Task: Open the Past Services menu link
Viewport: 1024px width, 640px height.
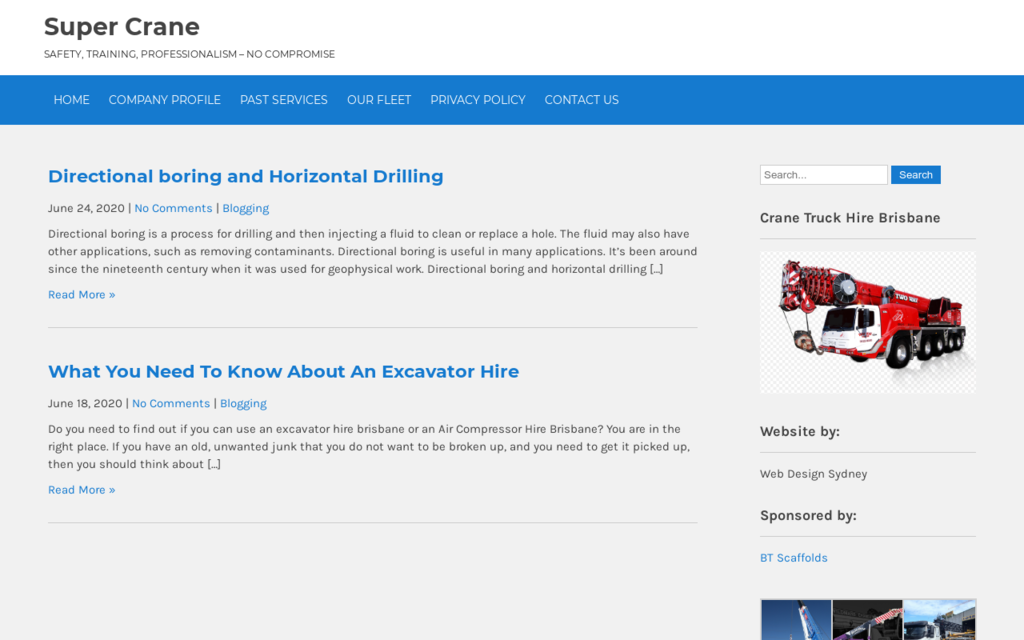Action: tap(283, 100)
